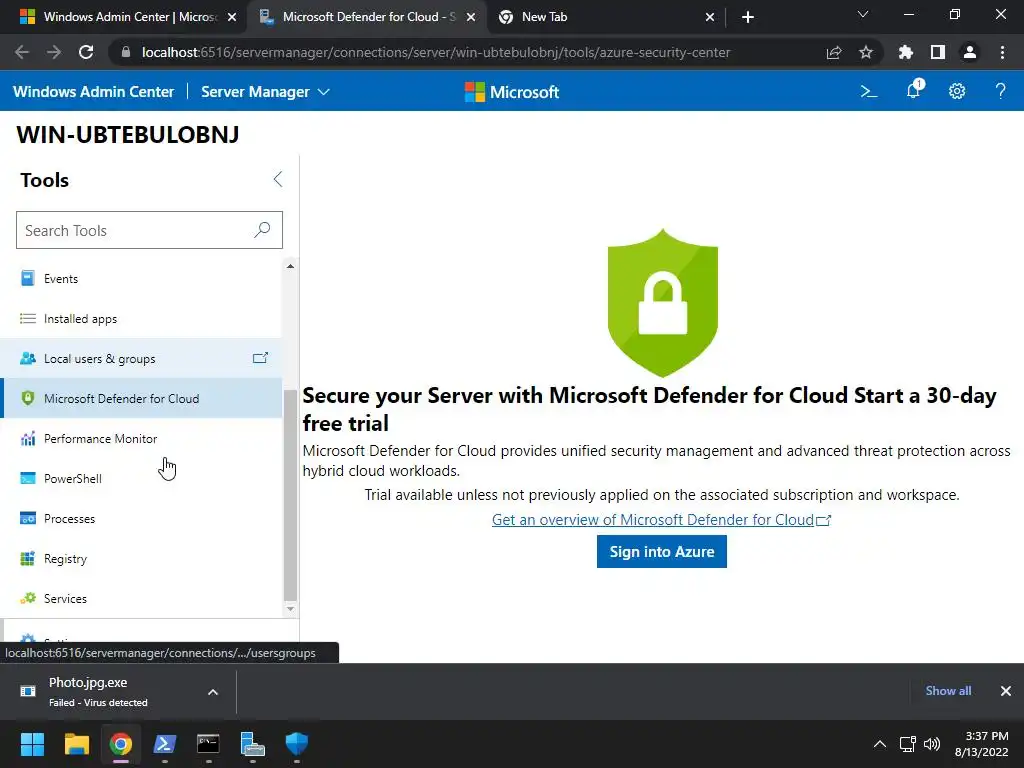Click Show all downloads

click(948, 691)
